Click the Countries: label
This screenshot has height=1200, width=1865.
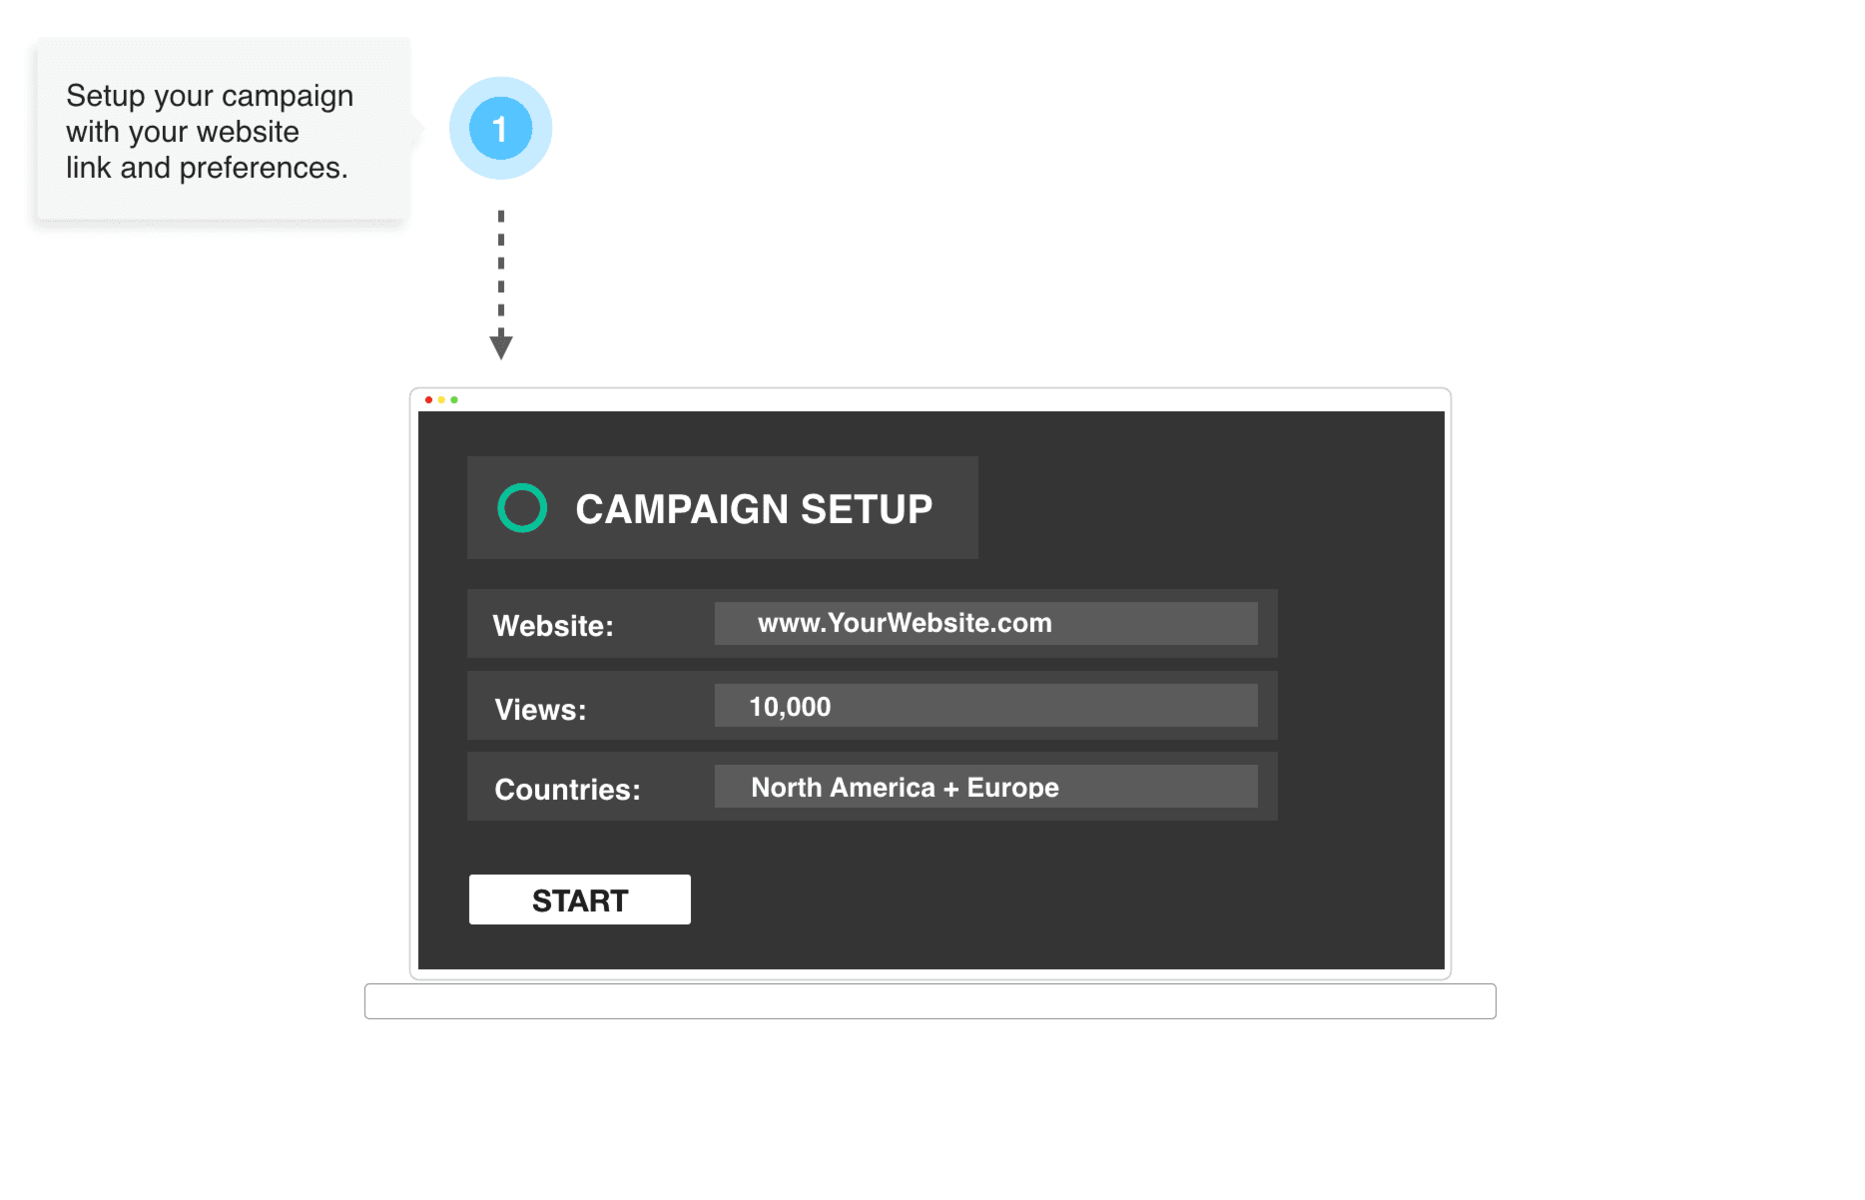567,790
